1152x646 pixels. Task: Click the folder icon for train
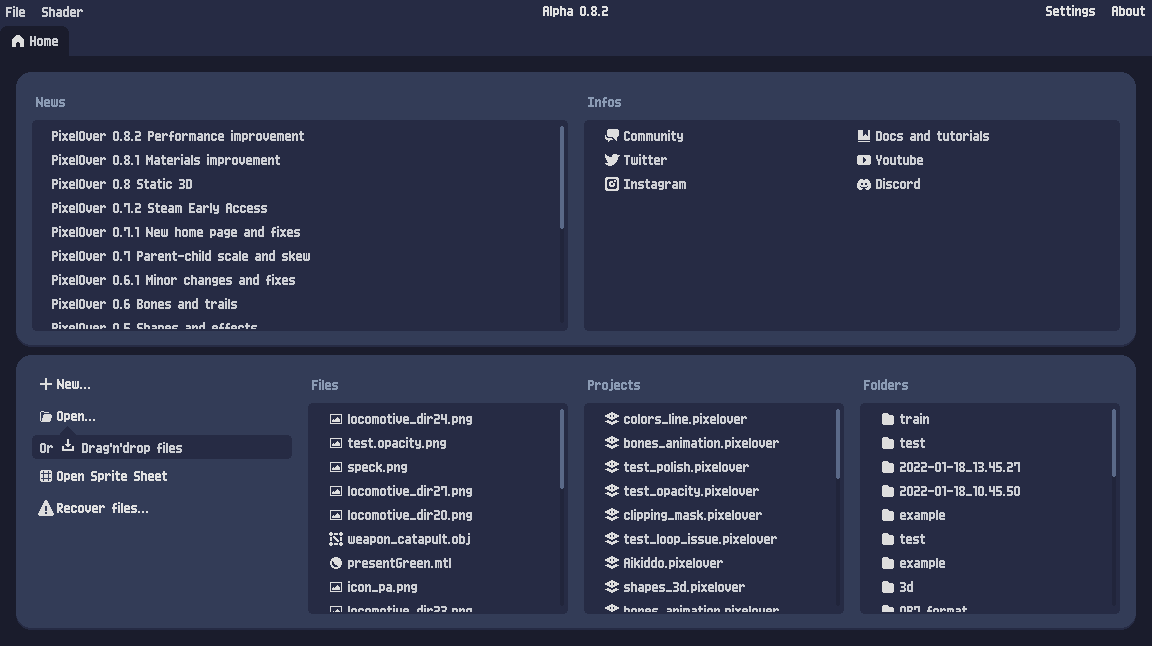(x=888, y=420)
